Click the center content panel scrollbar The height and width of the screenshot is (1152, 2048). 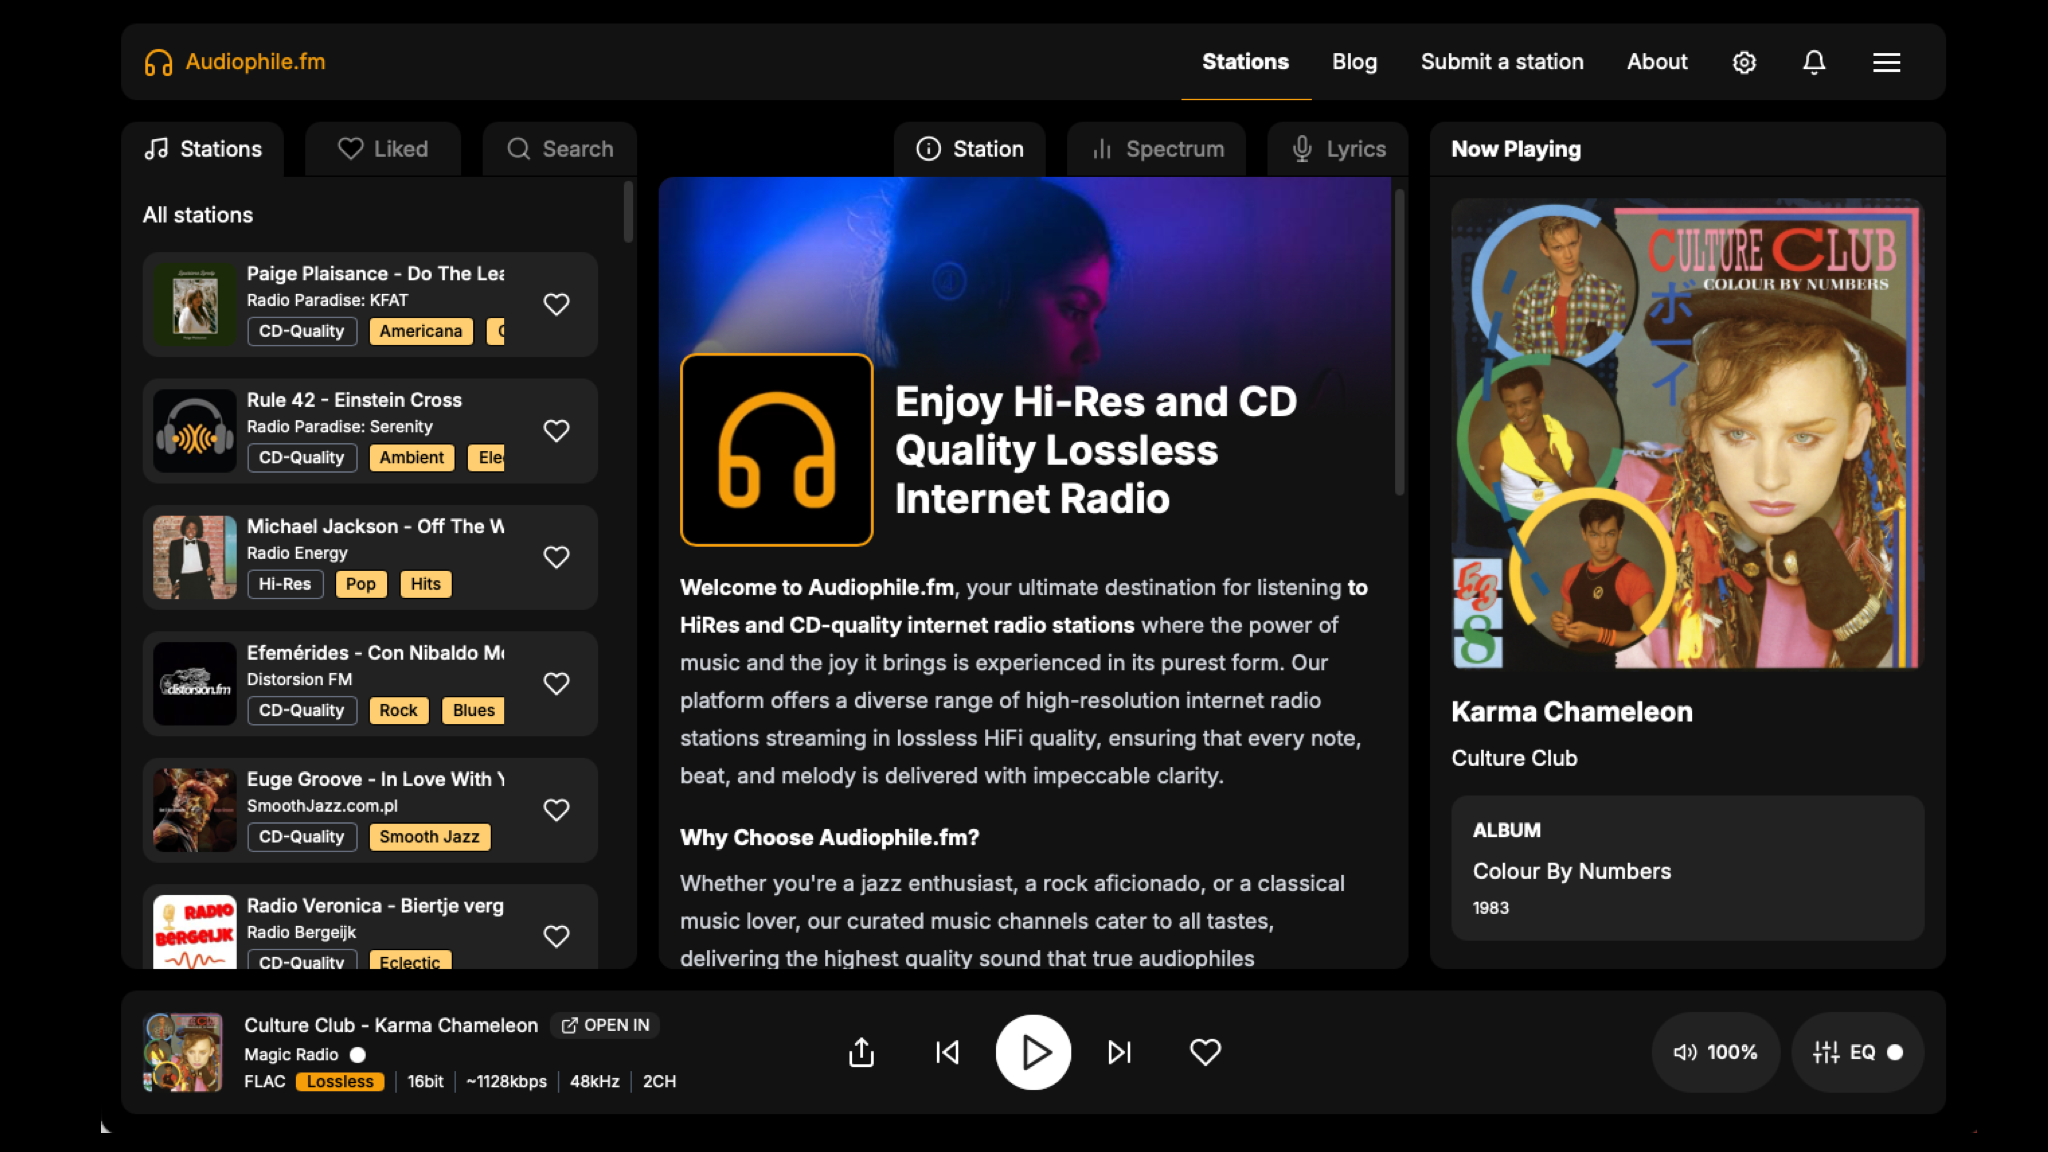tap(1399, 340)
